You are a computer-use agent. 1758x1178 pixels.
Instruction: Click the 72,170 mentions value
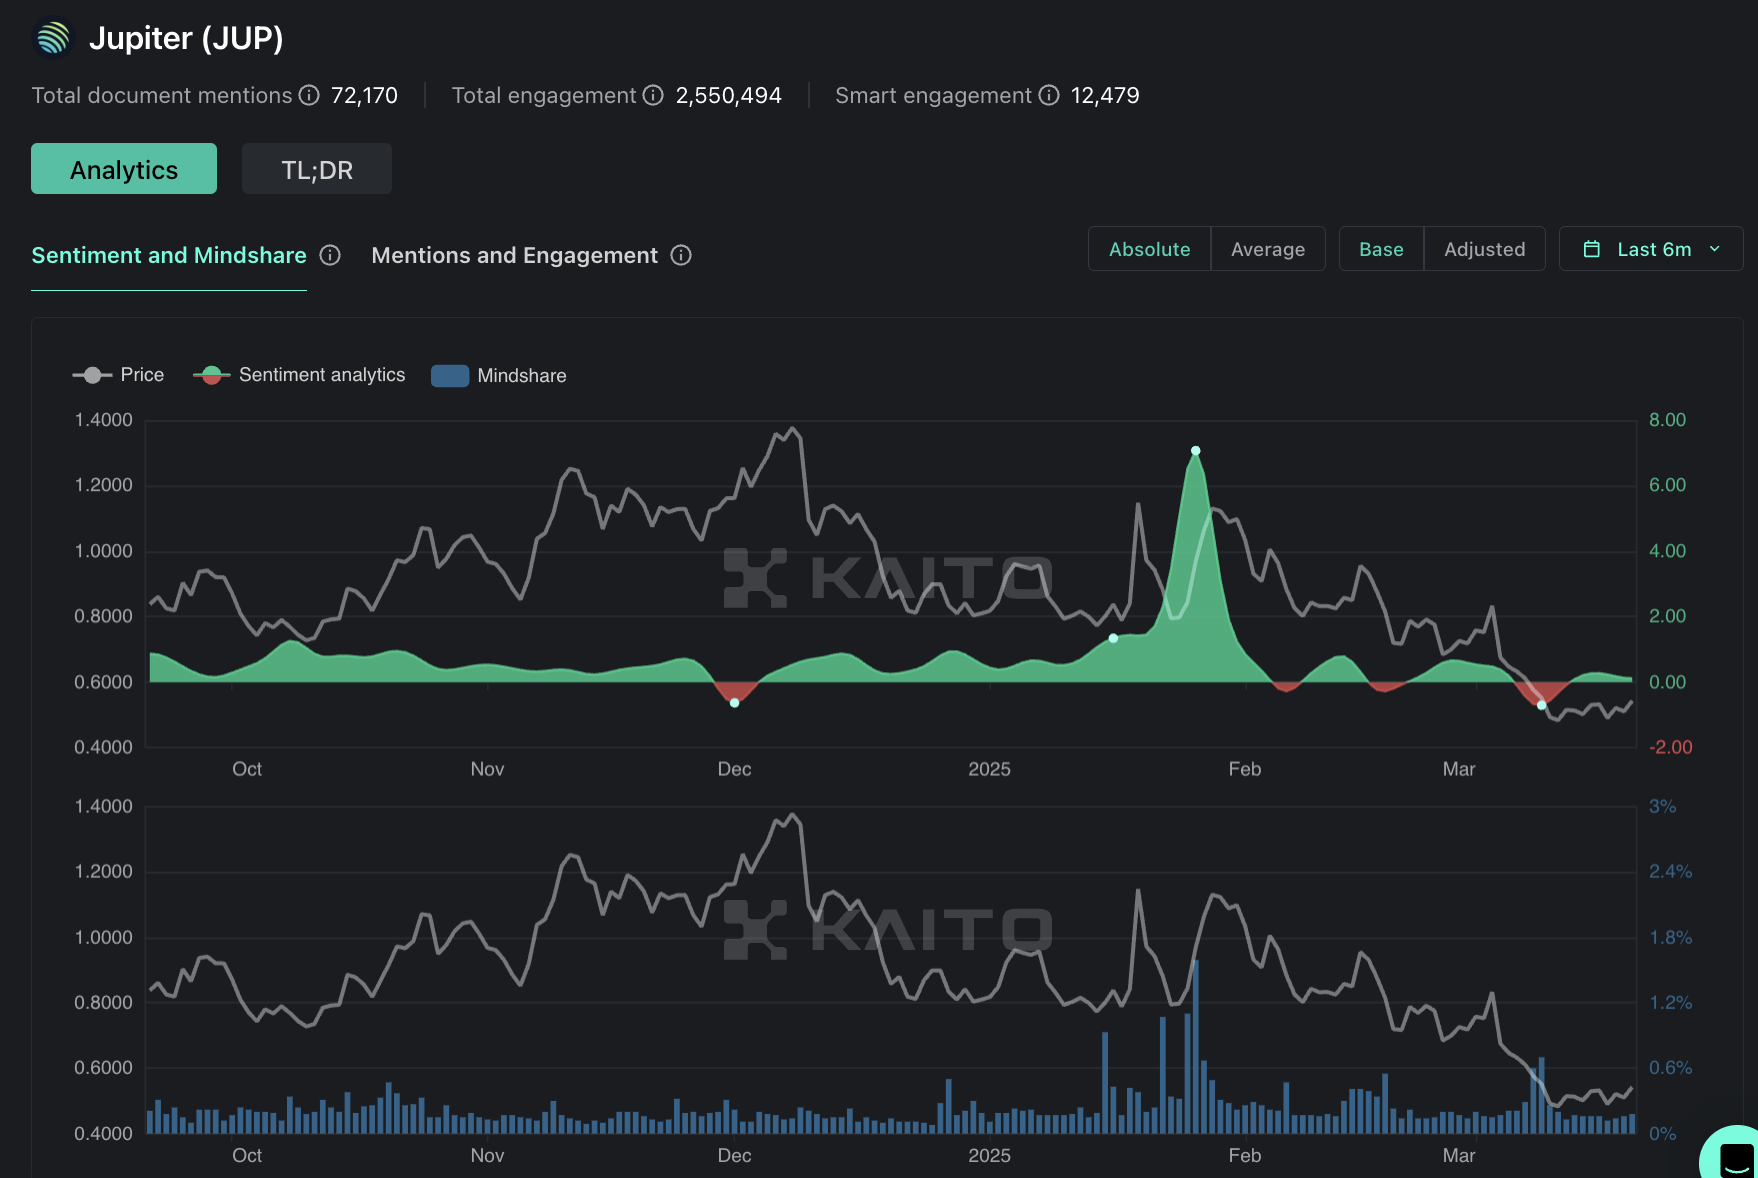point(364,95)
